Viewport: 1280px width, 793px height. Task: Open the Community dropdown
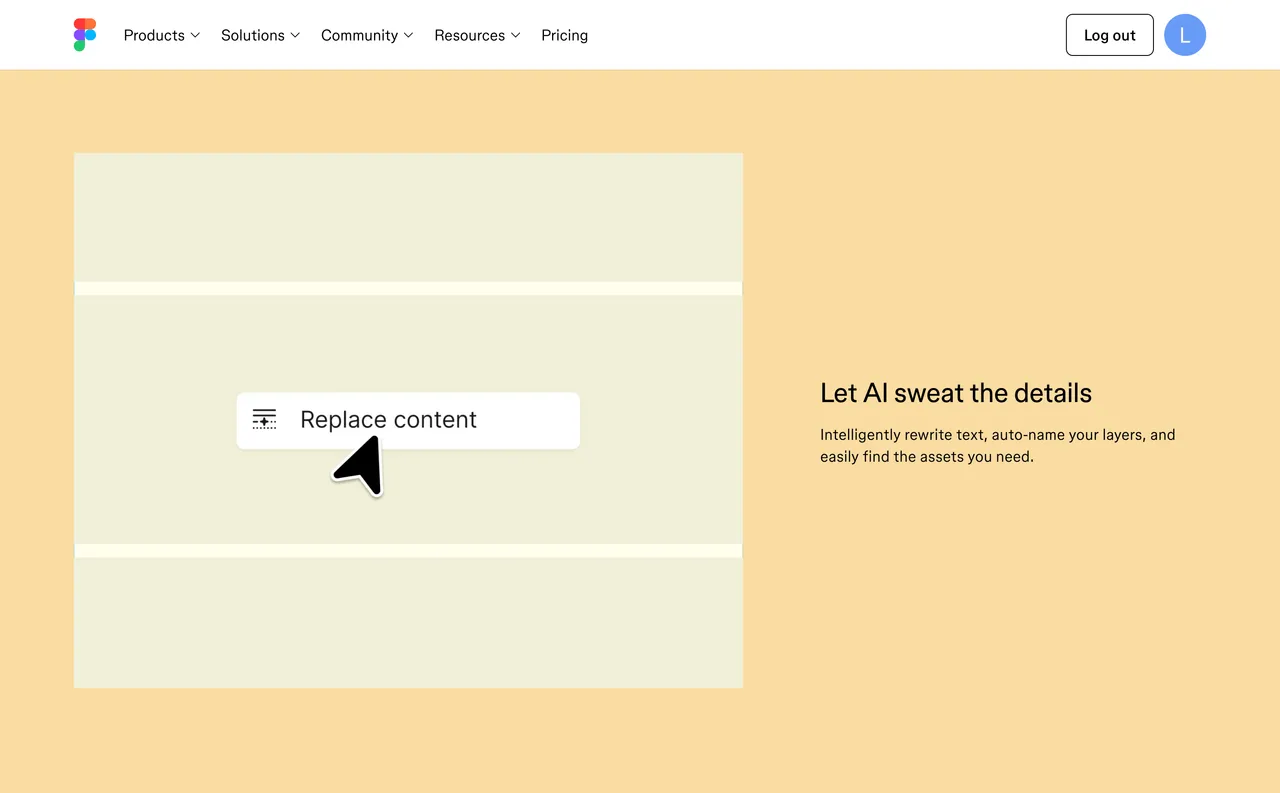click(367, 35)
